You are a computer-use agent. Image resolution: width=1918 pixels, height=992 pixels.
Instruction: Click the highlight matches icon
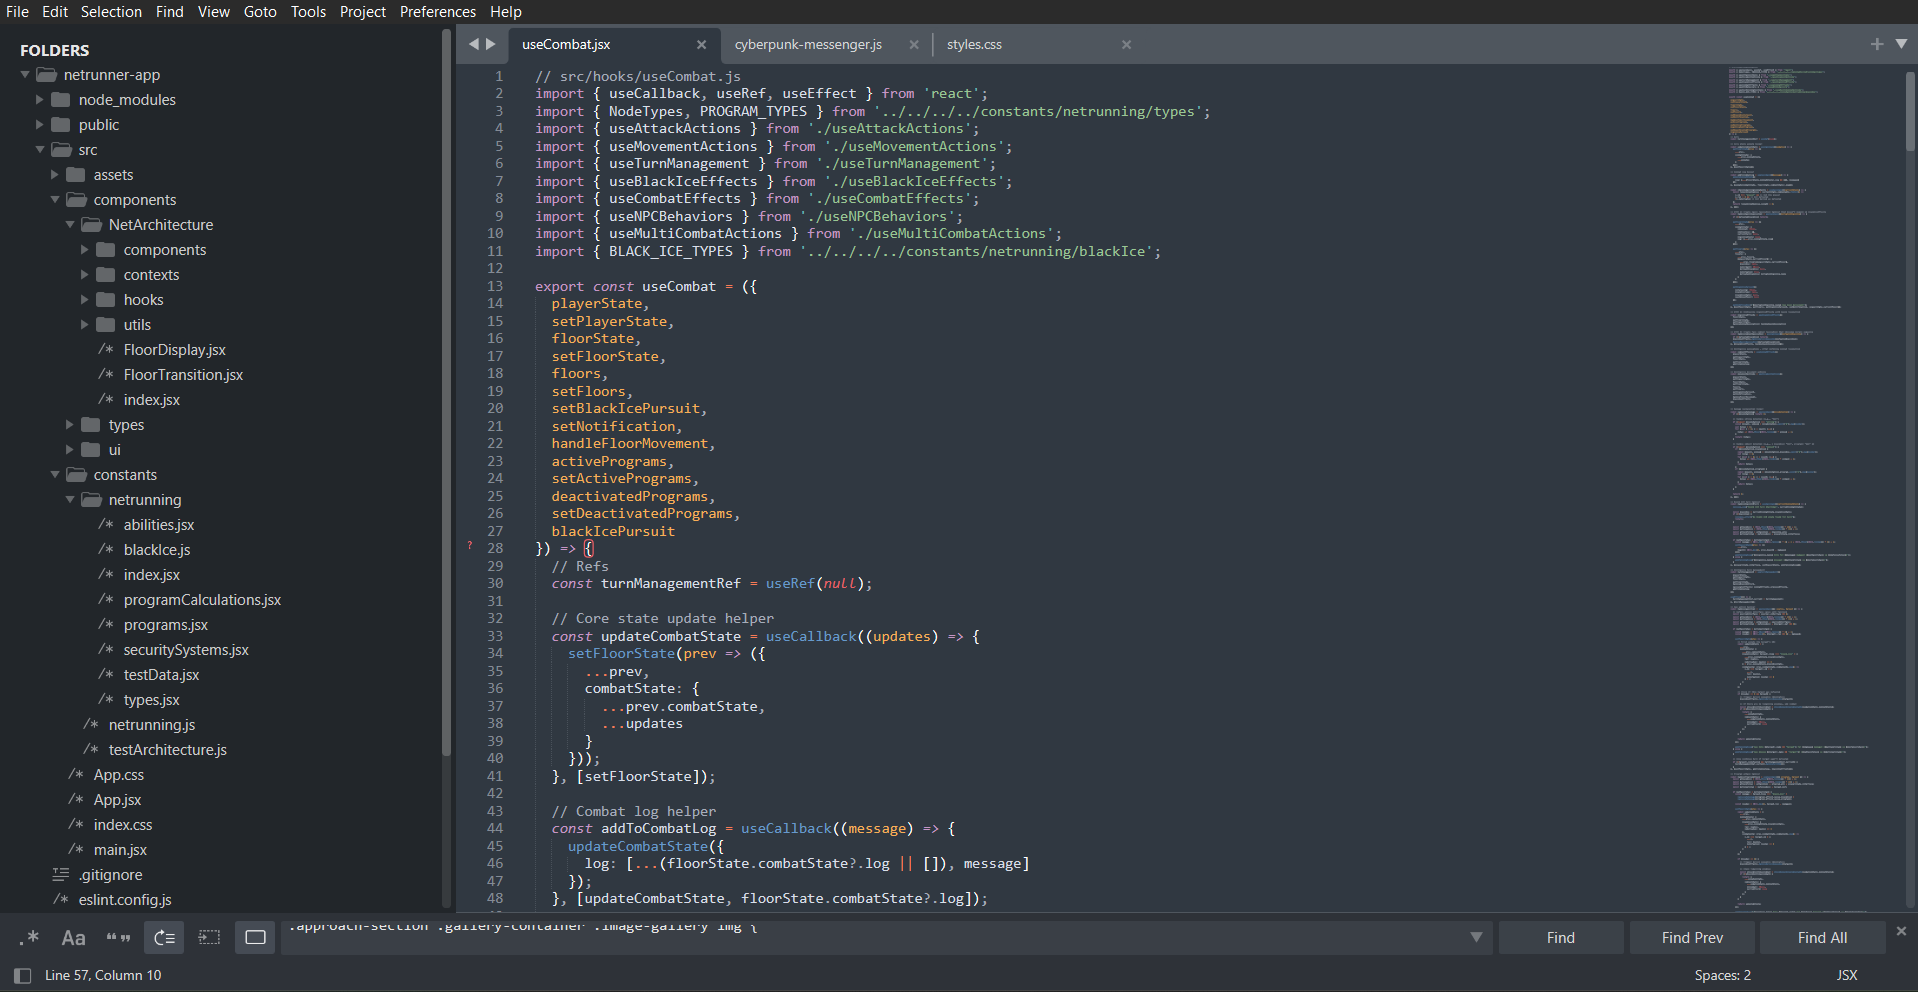tap(255, 938)
